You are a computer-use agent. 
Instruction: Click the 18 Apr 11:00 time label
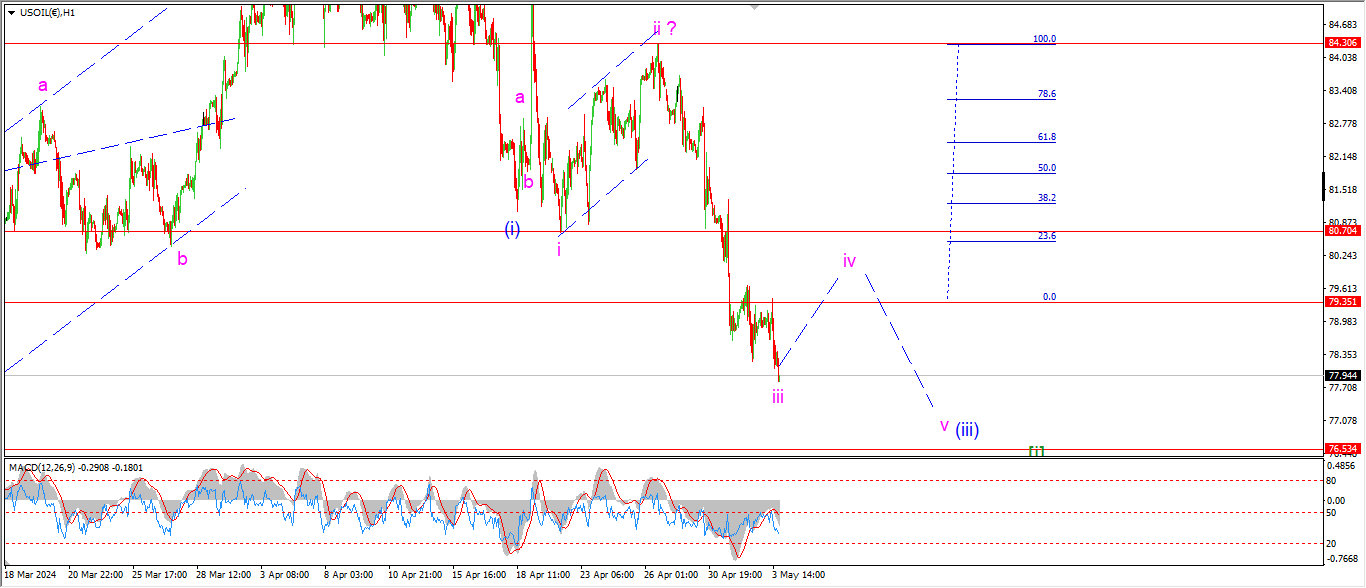[543, 575]
